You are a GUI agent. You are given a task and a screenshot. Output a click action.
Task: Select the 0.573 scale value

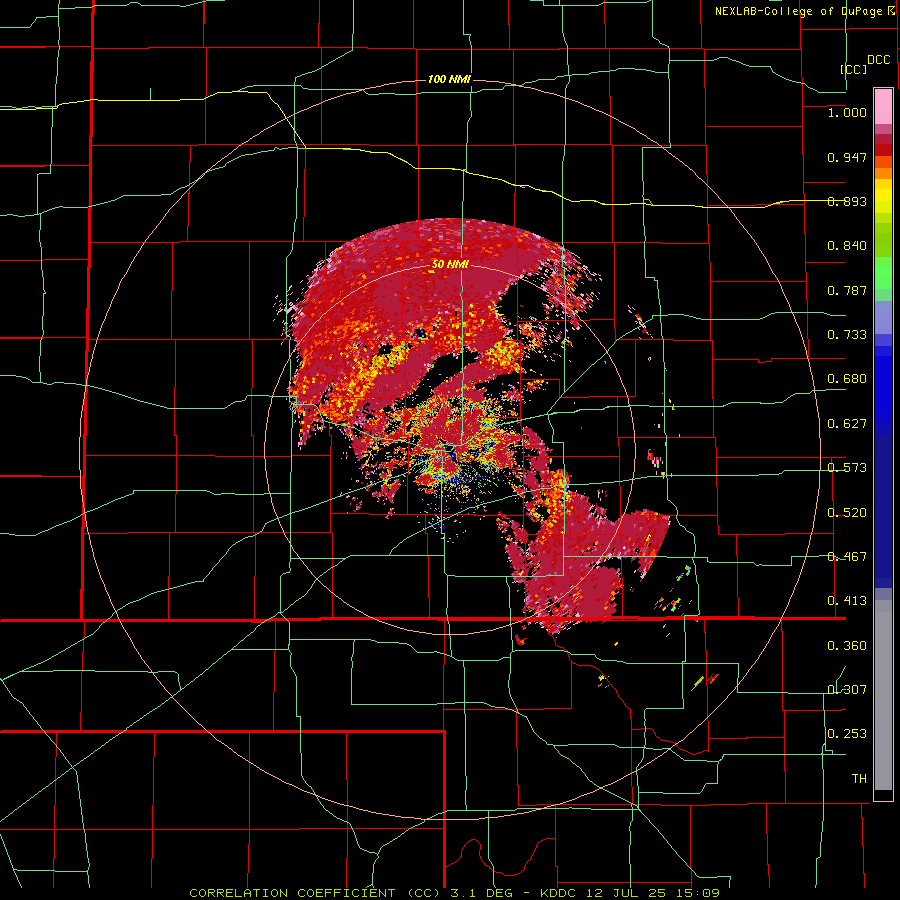[847, 468]
